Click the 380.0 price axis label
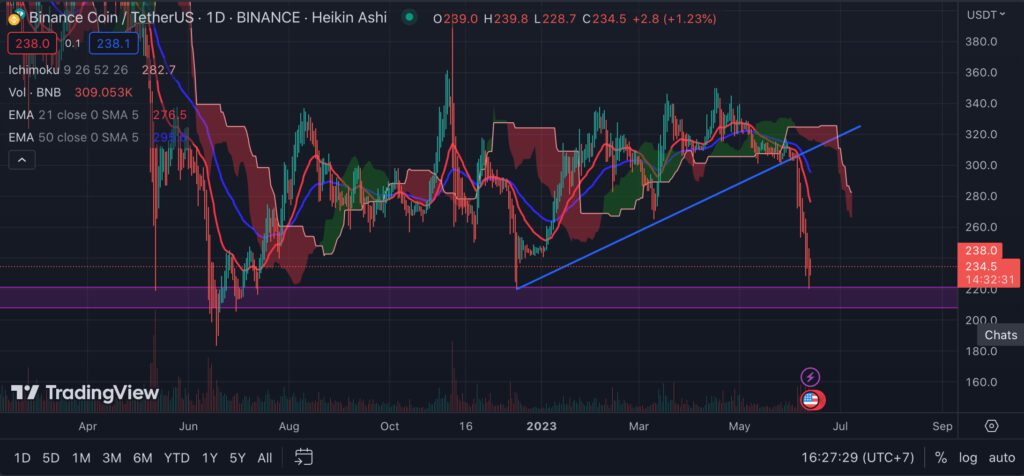Viewport: 1024px width, 476px height. [x=981, y=42]
